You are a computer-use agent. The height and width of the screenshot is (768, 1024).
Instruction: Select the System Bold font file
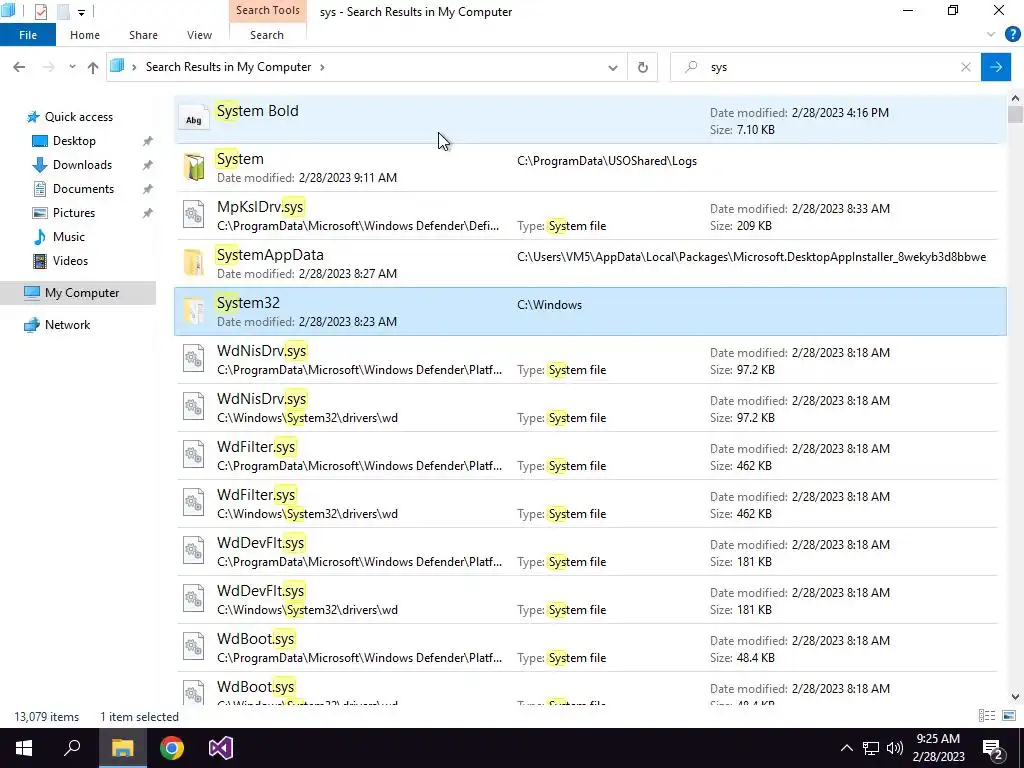(x=590, y=120)
